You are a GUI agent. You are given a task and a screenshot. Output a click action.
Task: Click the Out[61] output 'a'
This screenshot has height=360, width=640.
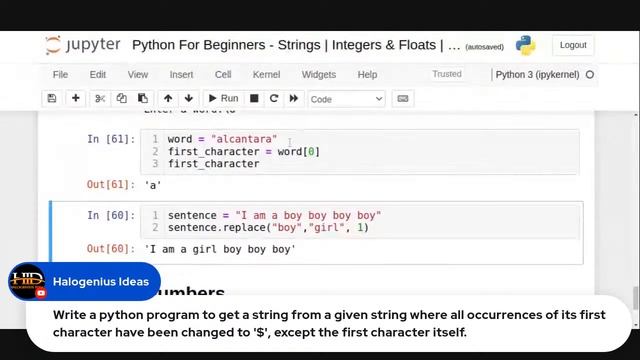coord(153,185)
